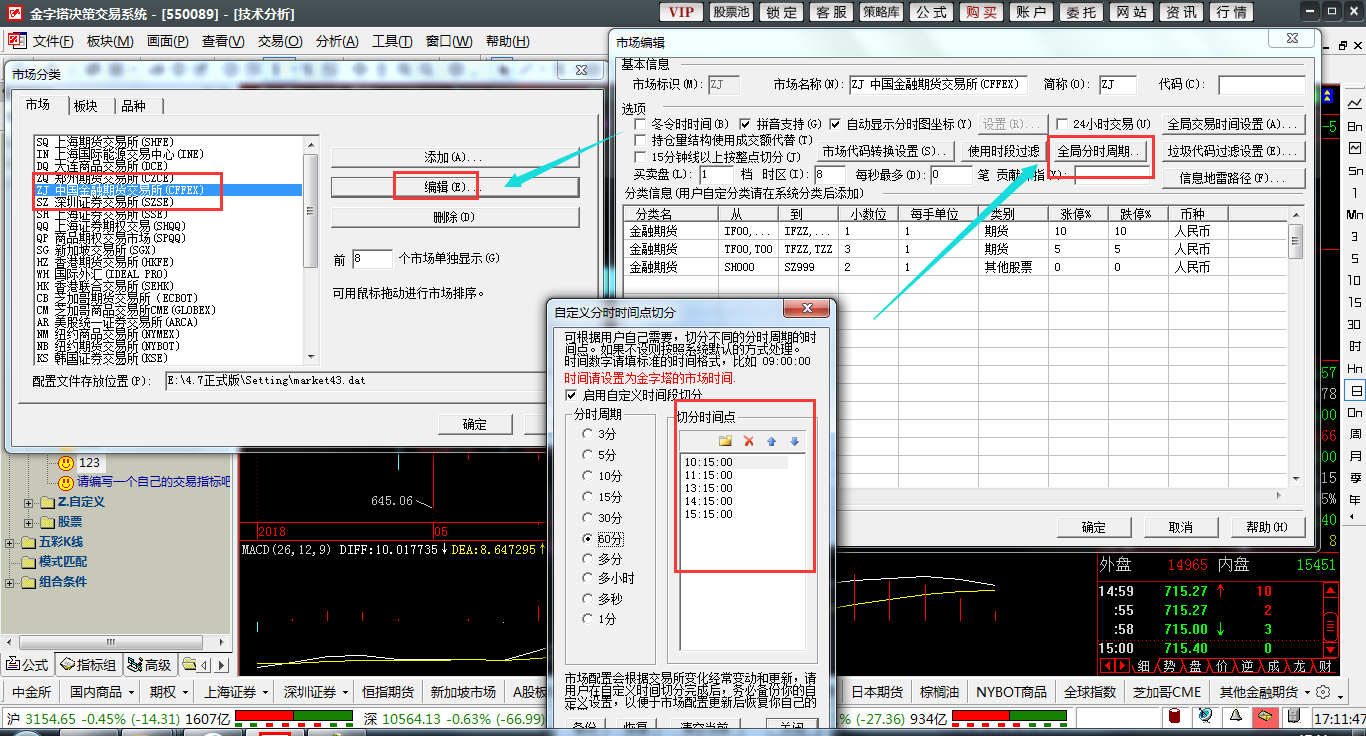Image resolution: width=1366 pixels, height=736 pixels.
Task: Select the 30分 period radio button
Action: pos(588,517)
